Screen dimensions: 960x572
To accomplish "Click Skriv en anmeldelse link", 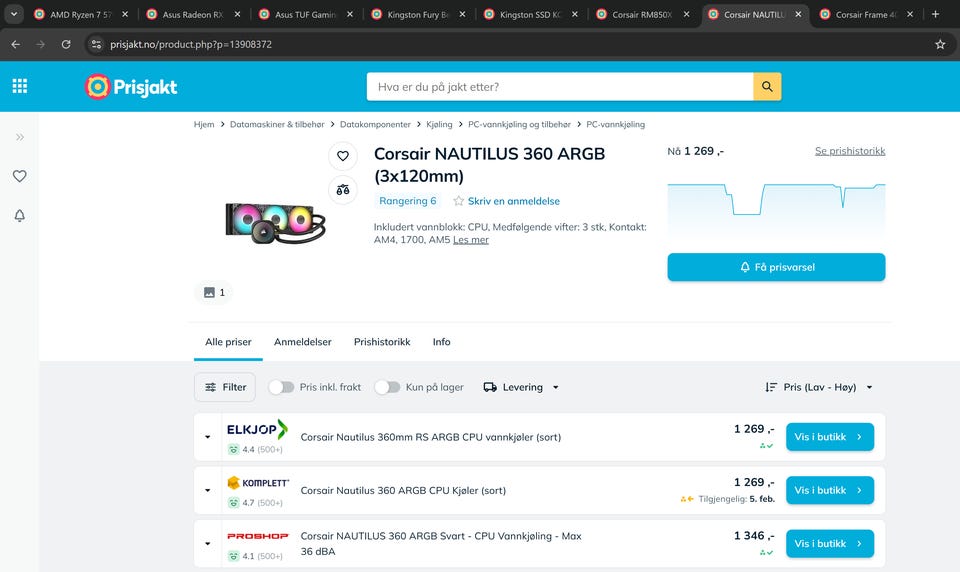I will (x=514, y=201).
